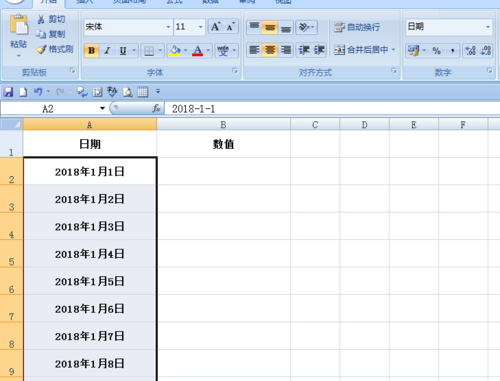Open font name 宋体 dropdown
This screenshot has height=381, width=500.
pos(168,27)
